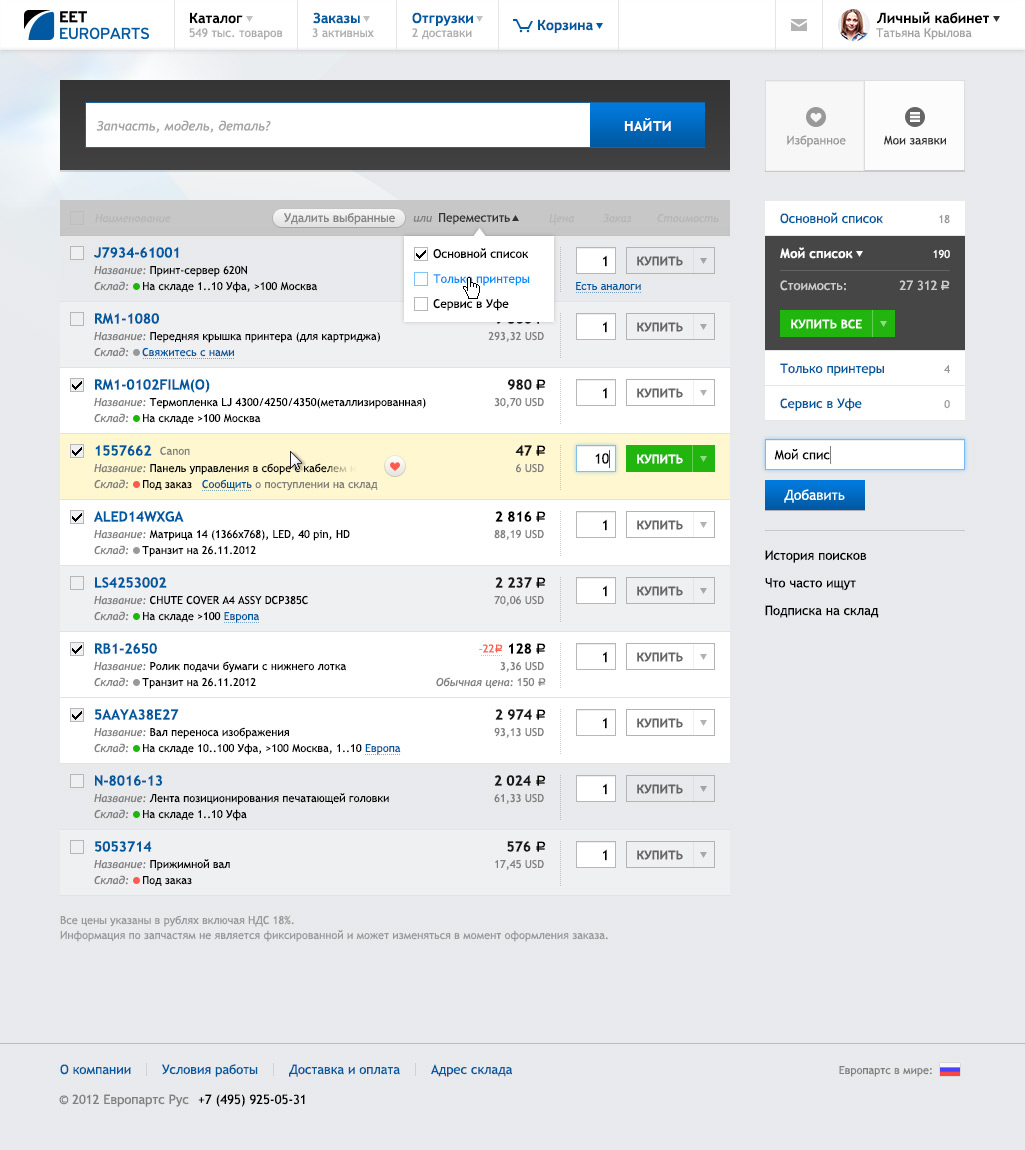Click the parts search input field
1025x1150 pixels.
[x=337, y=126]
